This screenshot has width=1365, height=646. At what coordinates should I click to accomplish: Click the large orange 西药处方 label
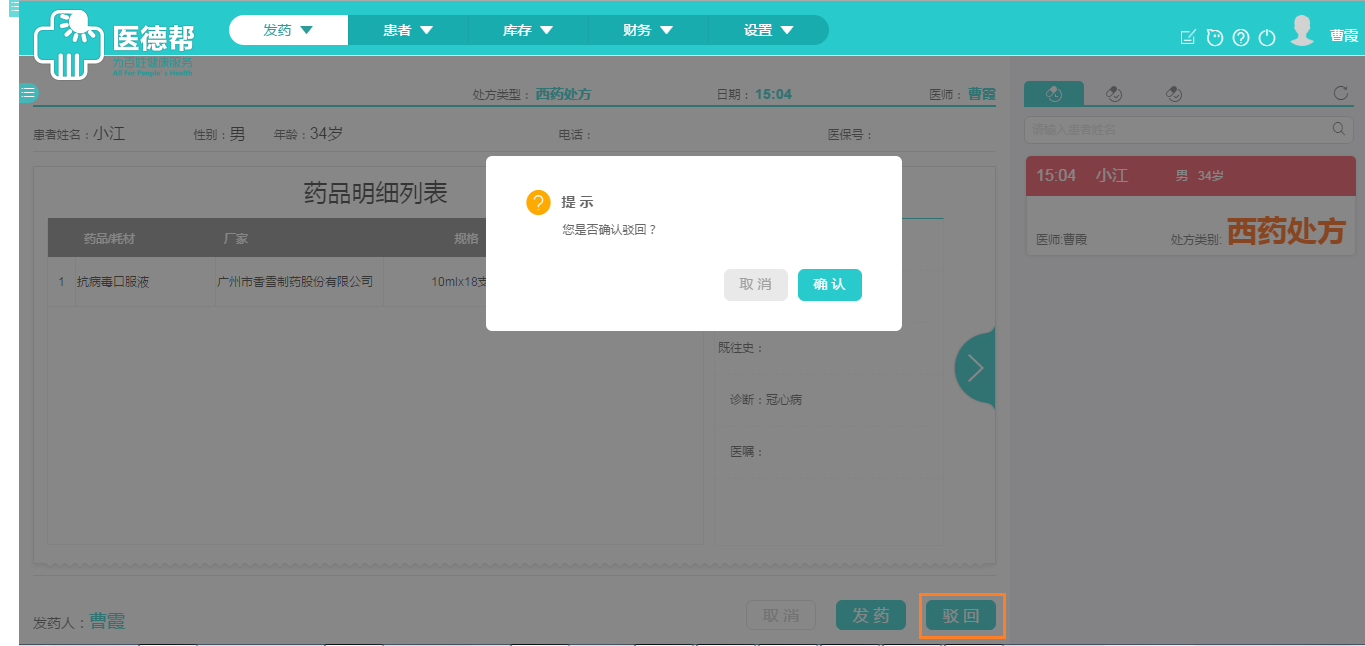[x=1286, y=231]
